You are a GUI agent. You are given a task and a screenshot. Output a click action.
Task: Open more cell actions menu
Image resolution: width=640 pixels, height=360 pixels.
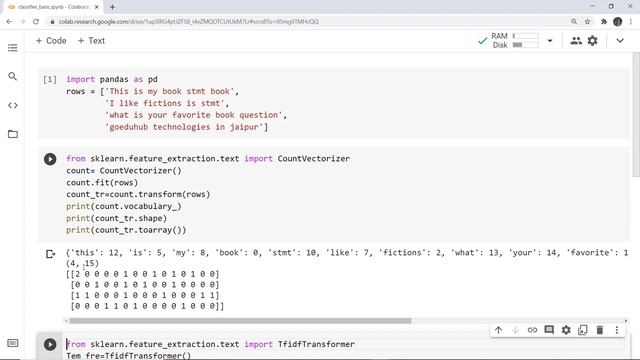(617, 330)
